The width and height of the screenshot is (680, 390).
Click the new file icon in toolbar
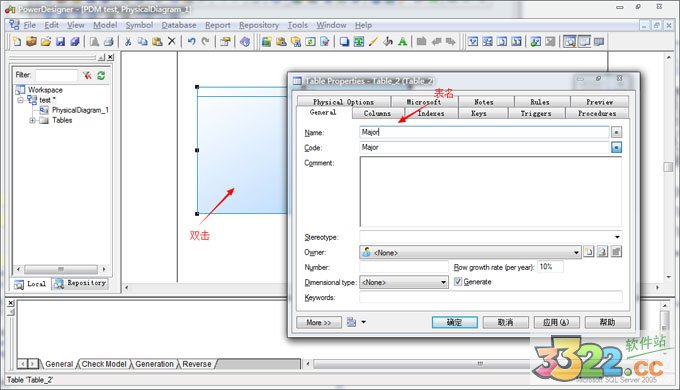pyautogui.click(x=17, y=42)
